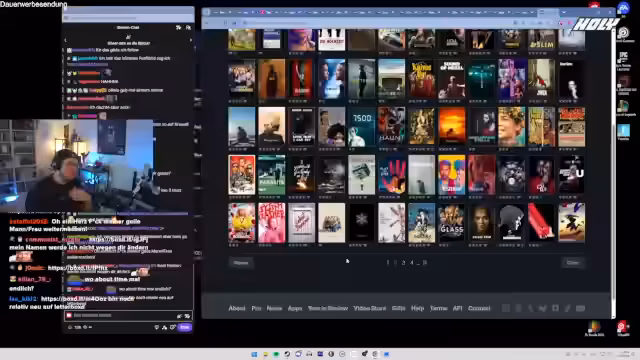Click the Older pagination button

[x=573, y=262]
